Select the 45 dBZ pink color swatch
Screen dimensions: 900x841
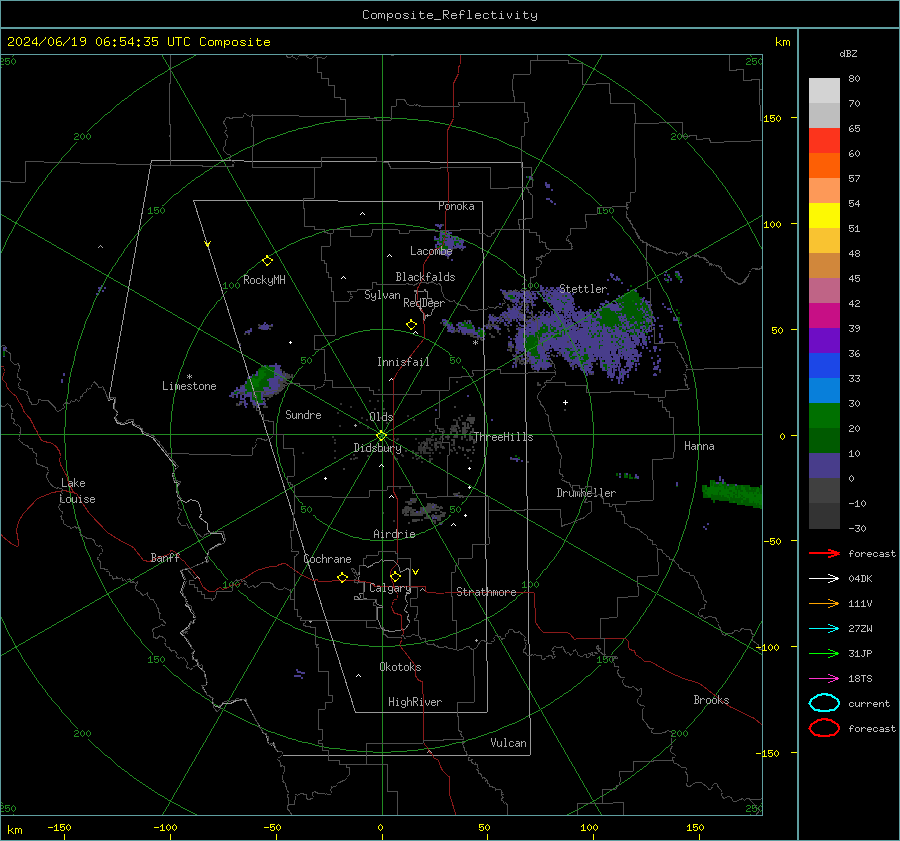click(x=824, y=290)
